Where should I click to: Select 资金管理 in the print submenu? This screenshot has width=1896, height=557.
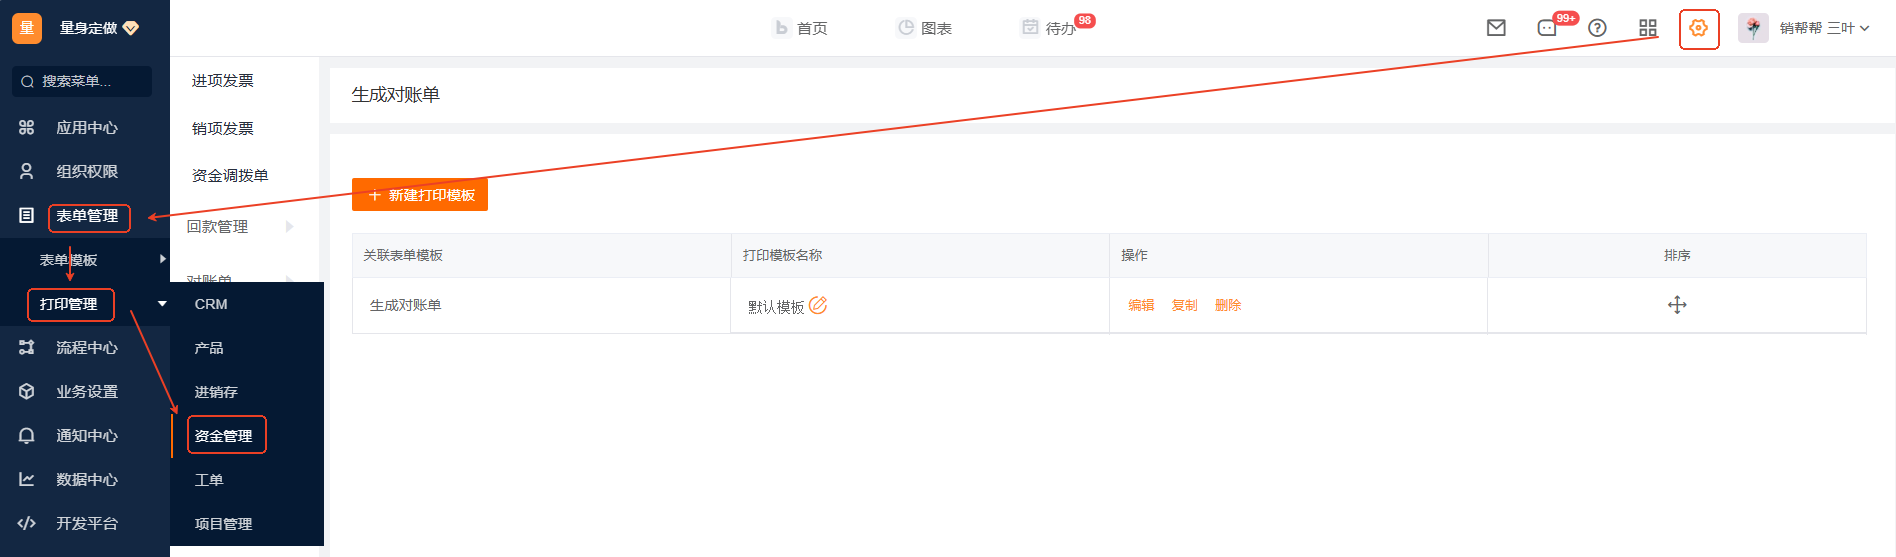coord(223,436)
